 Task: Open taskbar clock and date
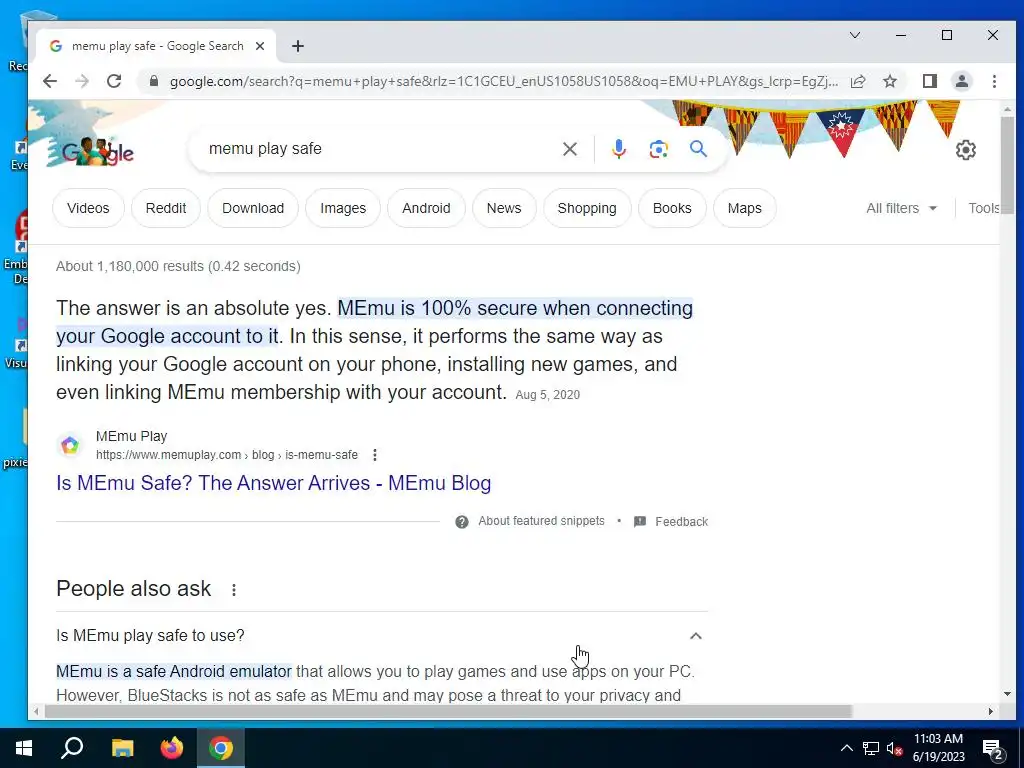tap(938, 748)
